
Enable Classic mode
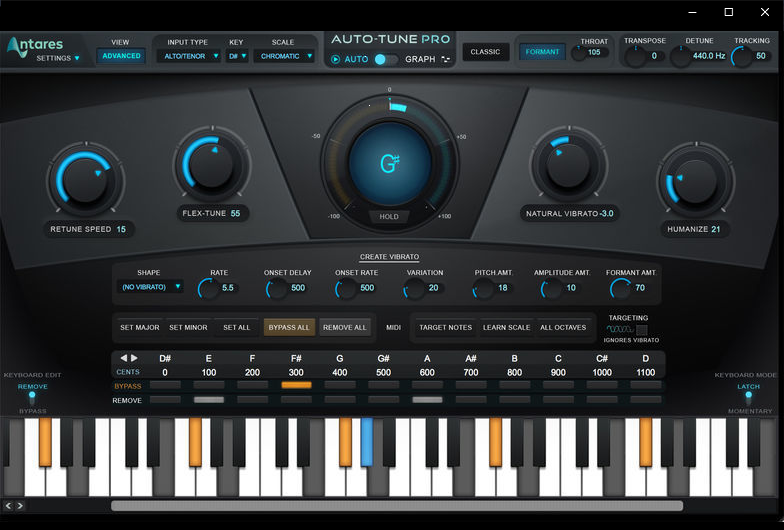pyautogui.click(x=486, y=52)
